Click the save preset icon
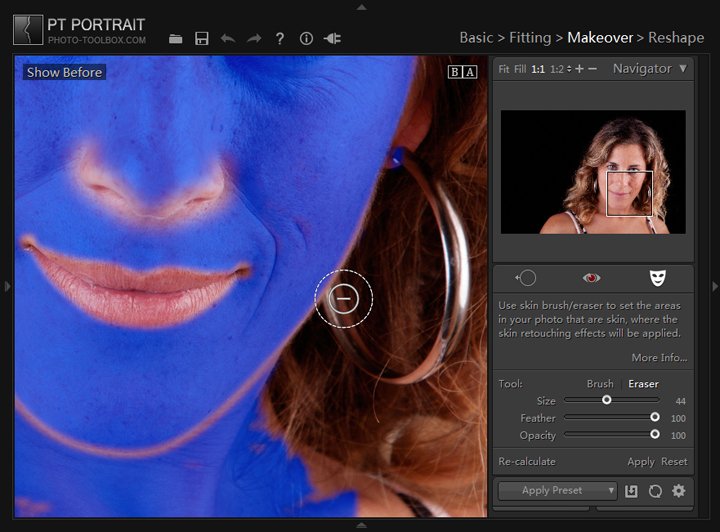 [x=631, y=491]
